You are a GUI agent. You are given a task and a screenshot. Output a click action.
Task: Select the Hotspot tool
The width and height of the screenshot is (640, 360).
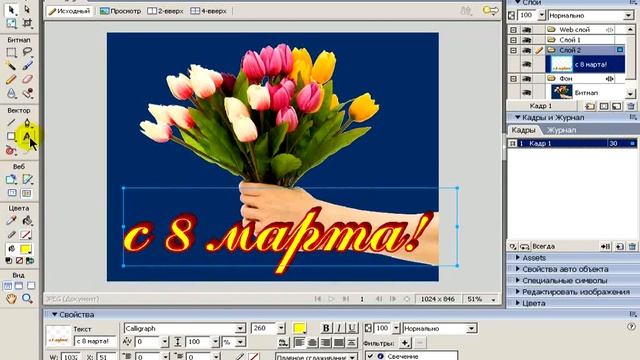[x=11, y=179]
